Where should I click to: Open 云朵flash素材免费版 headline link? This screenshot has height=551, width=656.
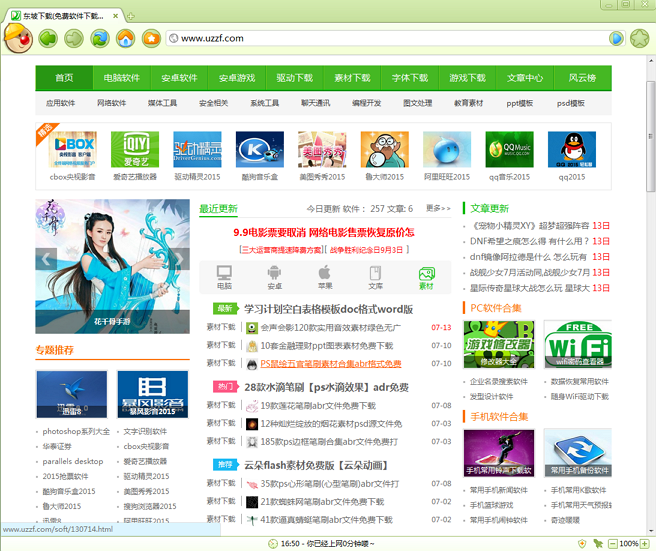[x=317, y=465]
